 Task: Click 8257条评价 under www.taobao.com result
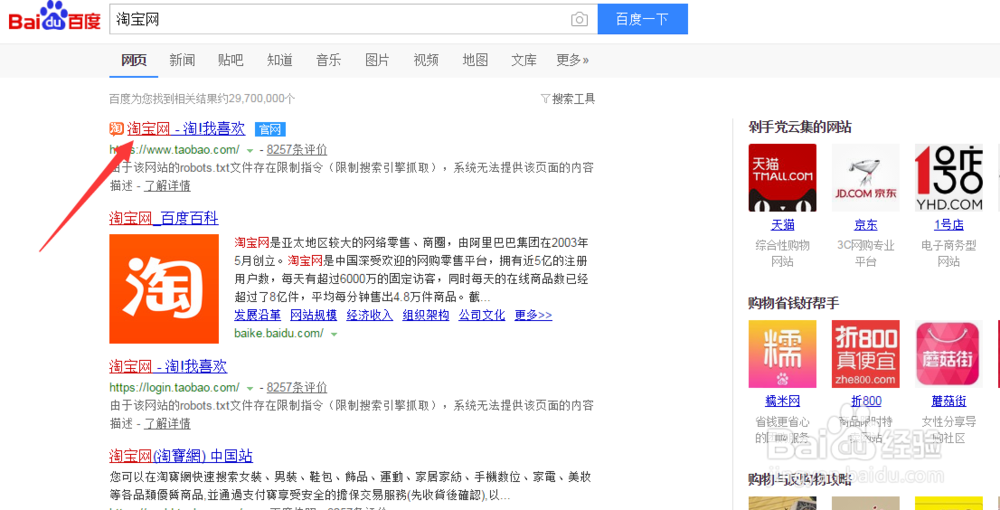click(x=297, y=150)
